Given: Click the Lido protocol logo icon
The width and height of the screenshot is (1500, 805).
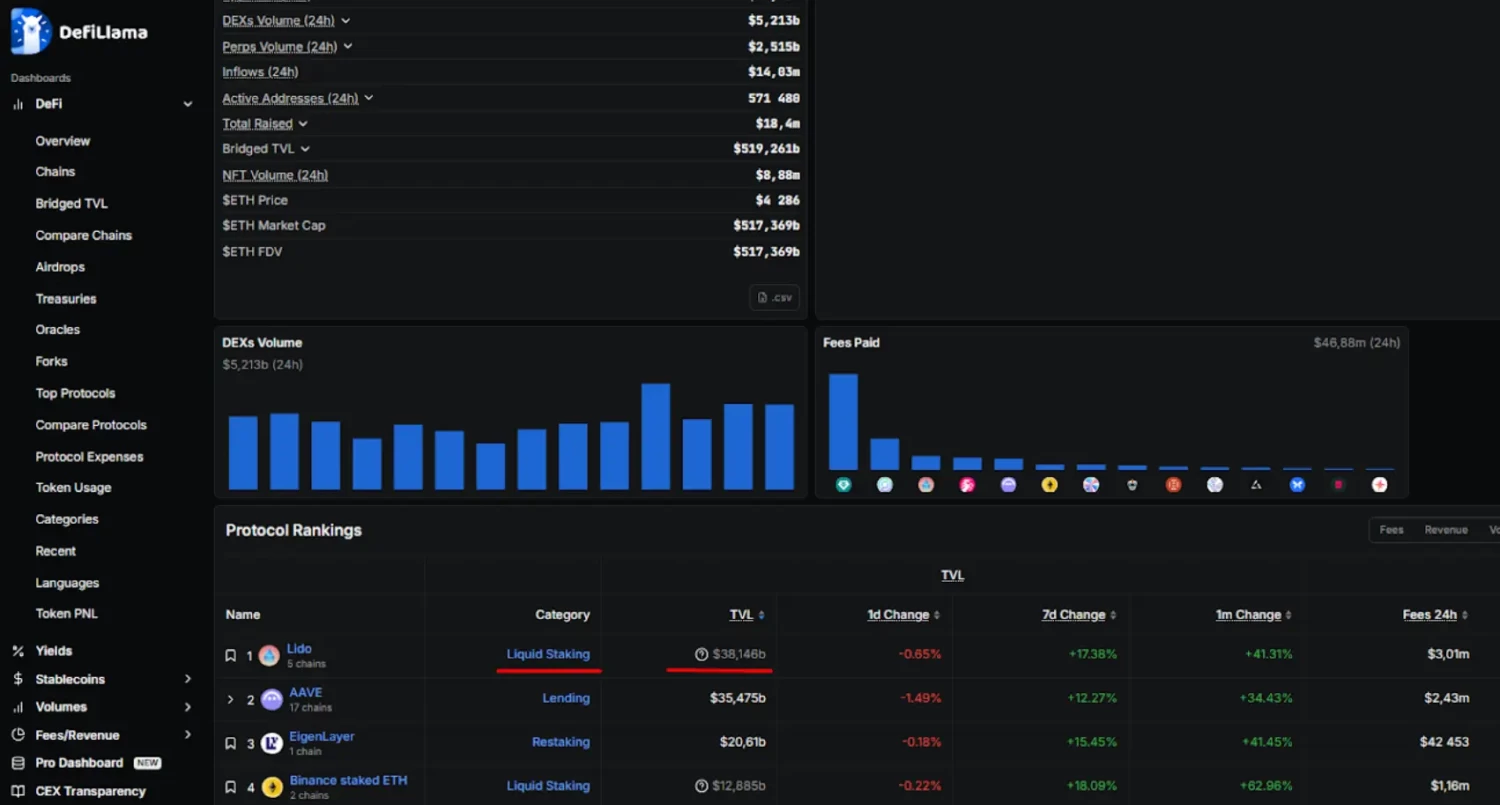Looking at the screenshot, I should (269, 656).
